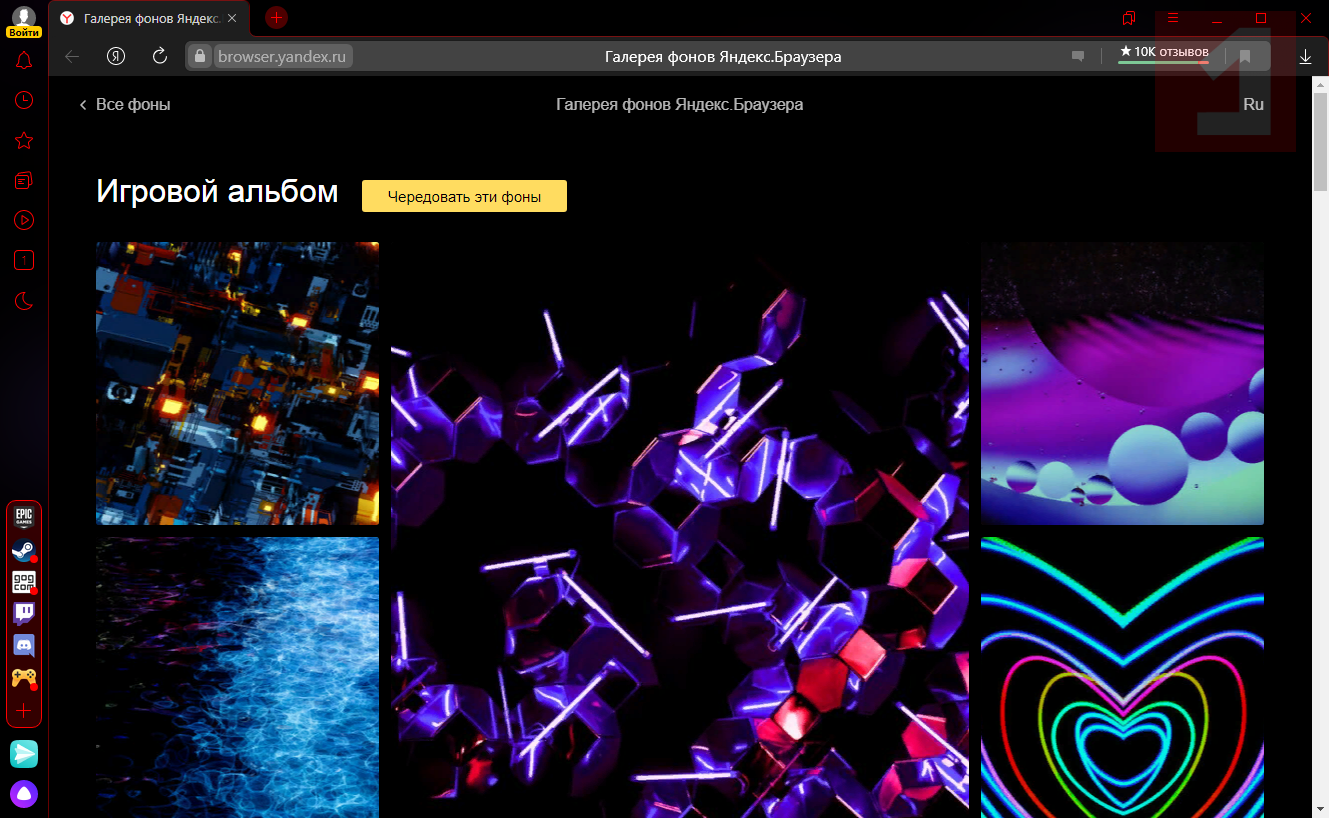The image size is (1329, 818).
Task: Open the collections icon in the sidebar
Action: point(24,180)
